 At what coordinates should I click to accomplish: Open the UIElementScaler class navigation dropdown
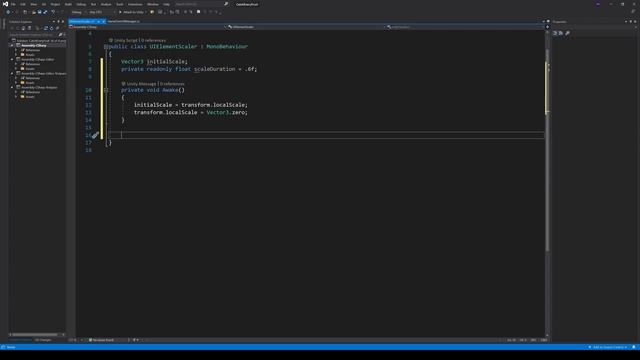[306, 27]
